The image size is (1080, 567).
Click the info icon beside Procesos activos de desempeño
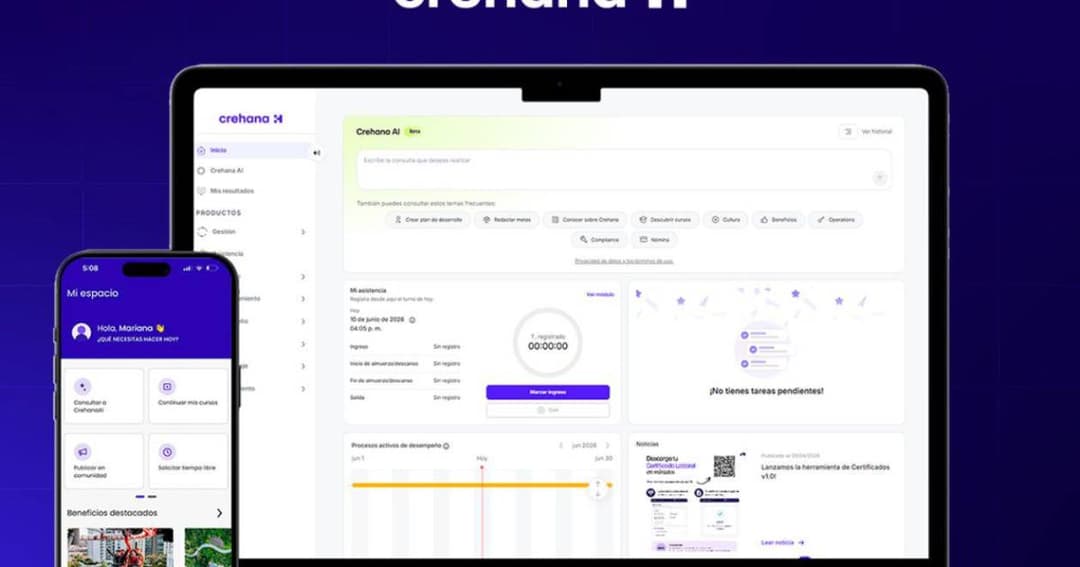(x=446, y=446)
